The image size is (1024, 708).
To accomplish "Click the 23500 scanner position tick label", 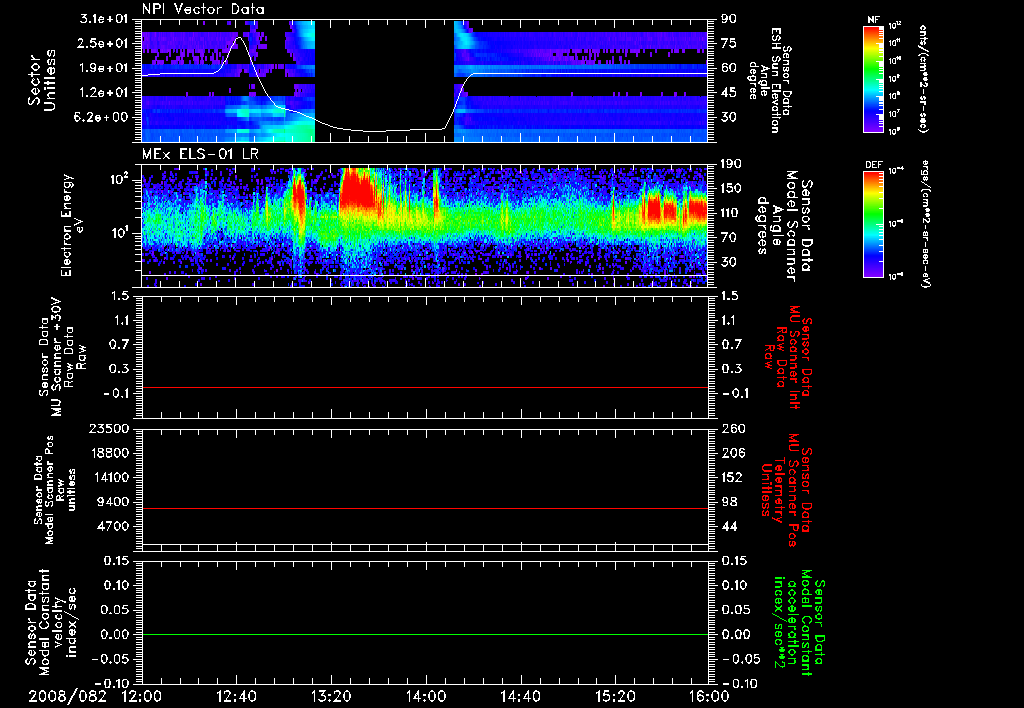I will click(111, 428).
